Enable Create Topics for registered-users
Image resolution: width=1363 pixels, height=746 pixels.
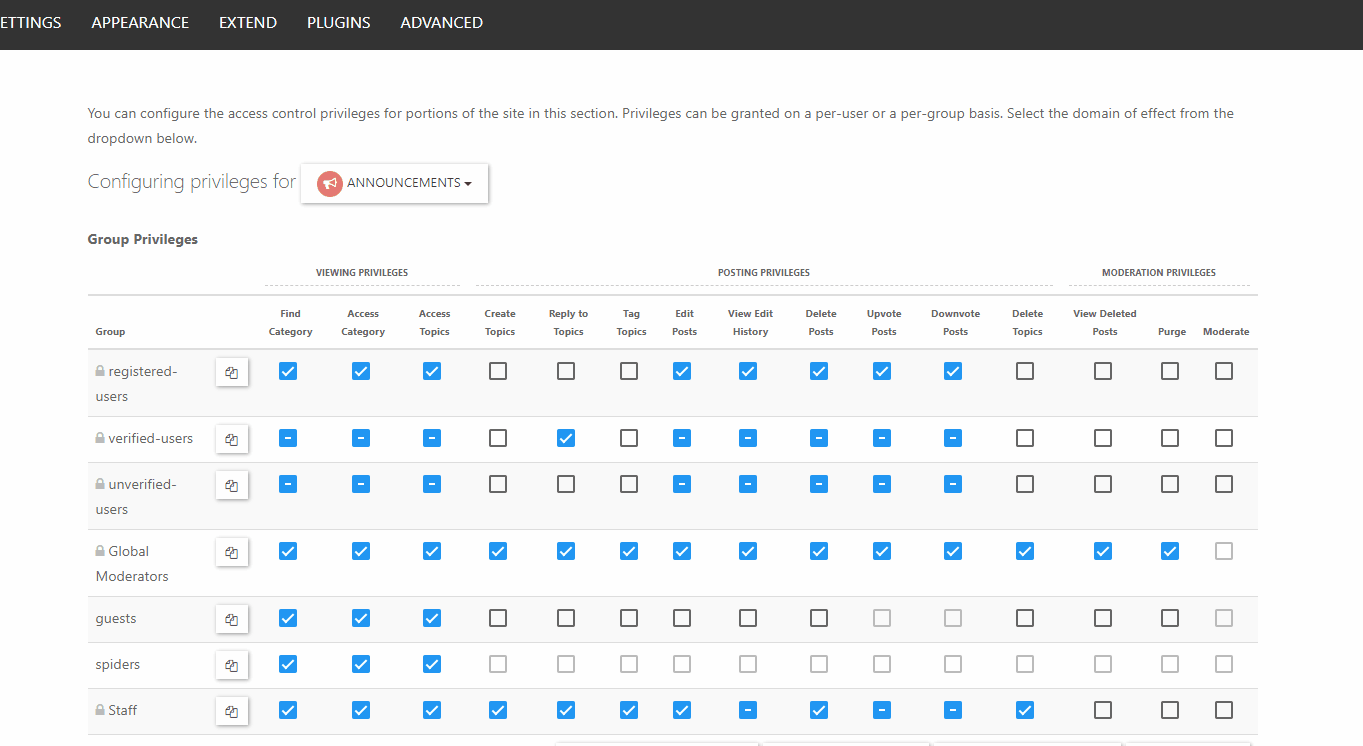point(497,370)
